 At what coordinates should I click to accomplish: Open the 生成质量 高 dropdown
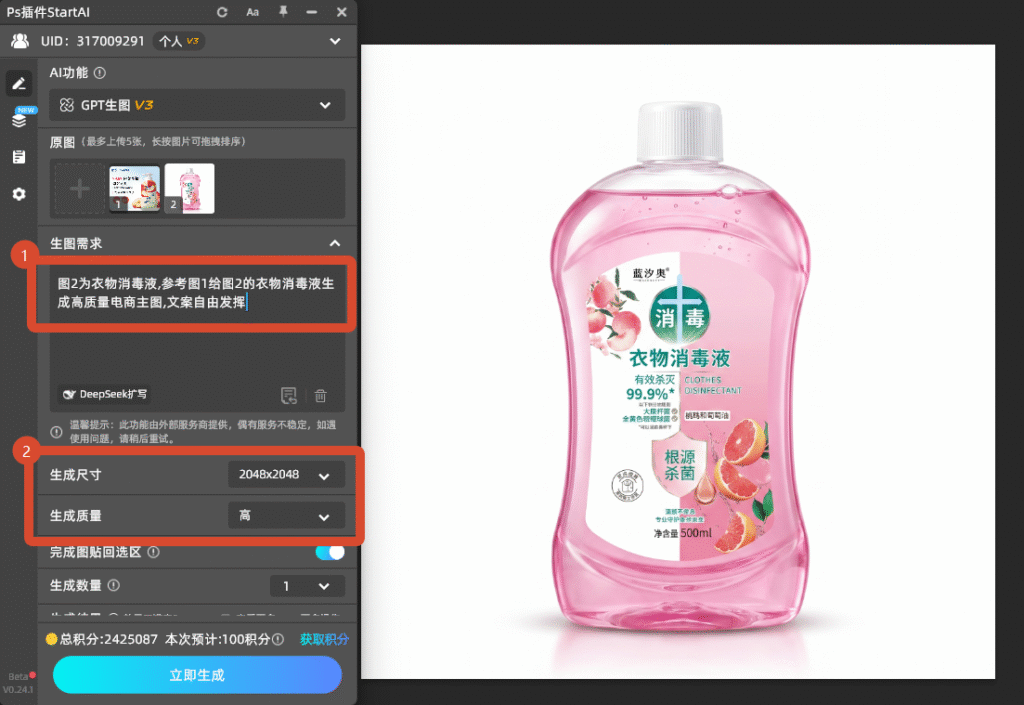[x=286, y=516]
